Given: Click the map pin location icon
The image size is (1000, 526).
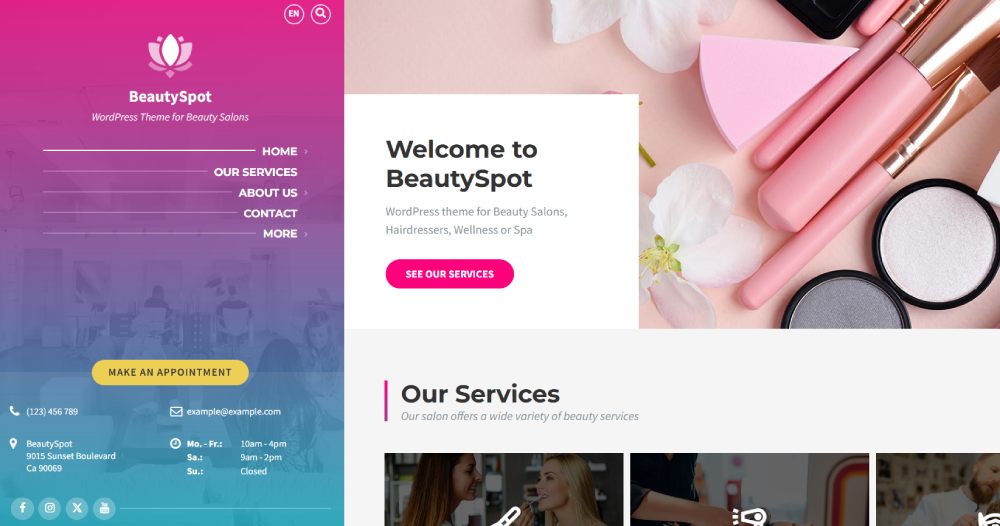Looking at the screenshot, I should pos(13,443).
